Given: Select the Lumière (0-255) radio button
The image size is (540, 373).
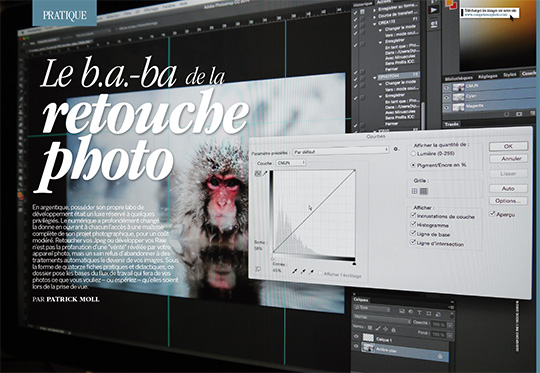Looking at the screenshot, I should 413,154.
